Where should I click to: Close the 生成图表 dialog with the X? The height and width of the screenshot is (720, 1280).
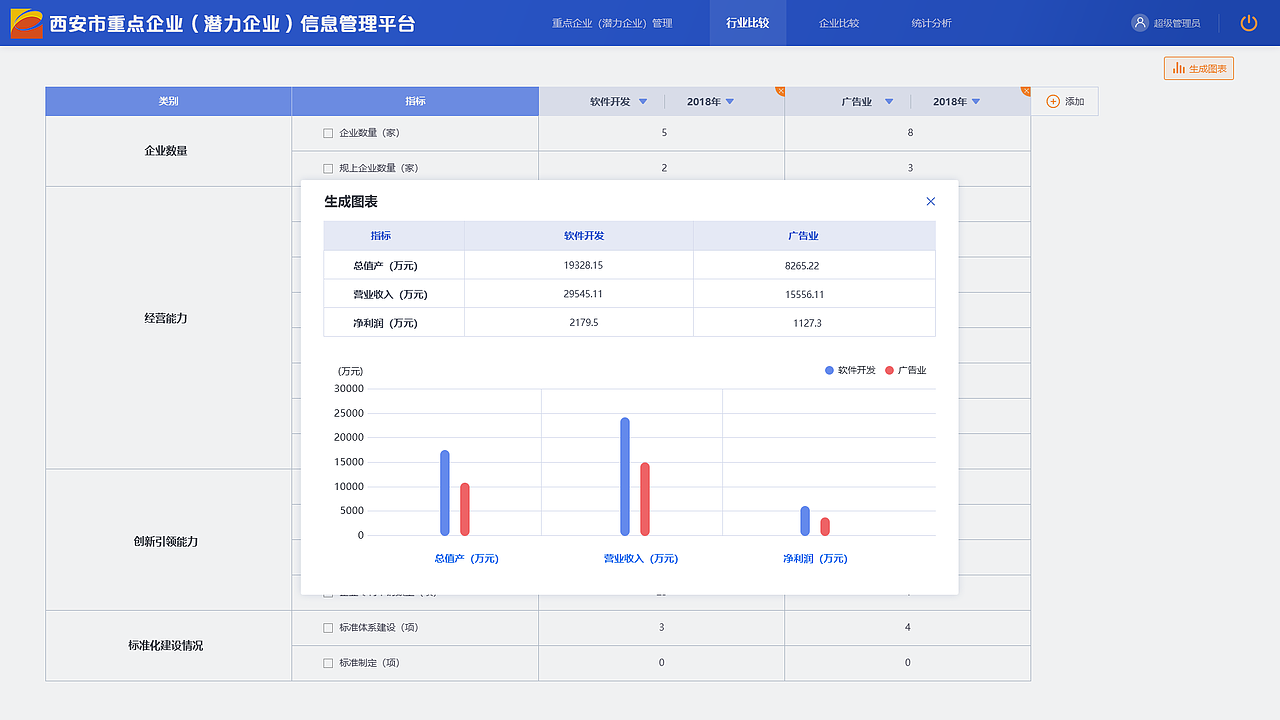[x=930, y=200]
